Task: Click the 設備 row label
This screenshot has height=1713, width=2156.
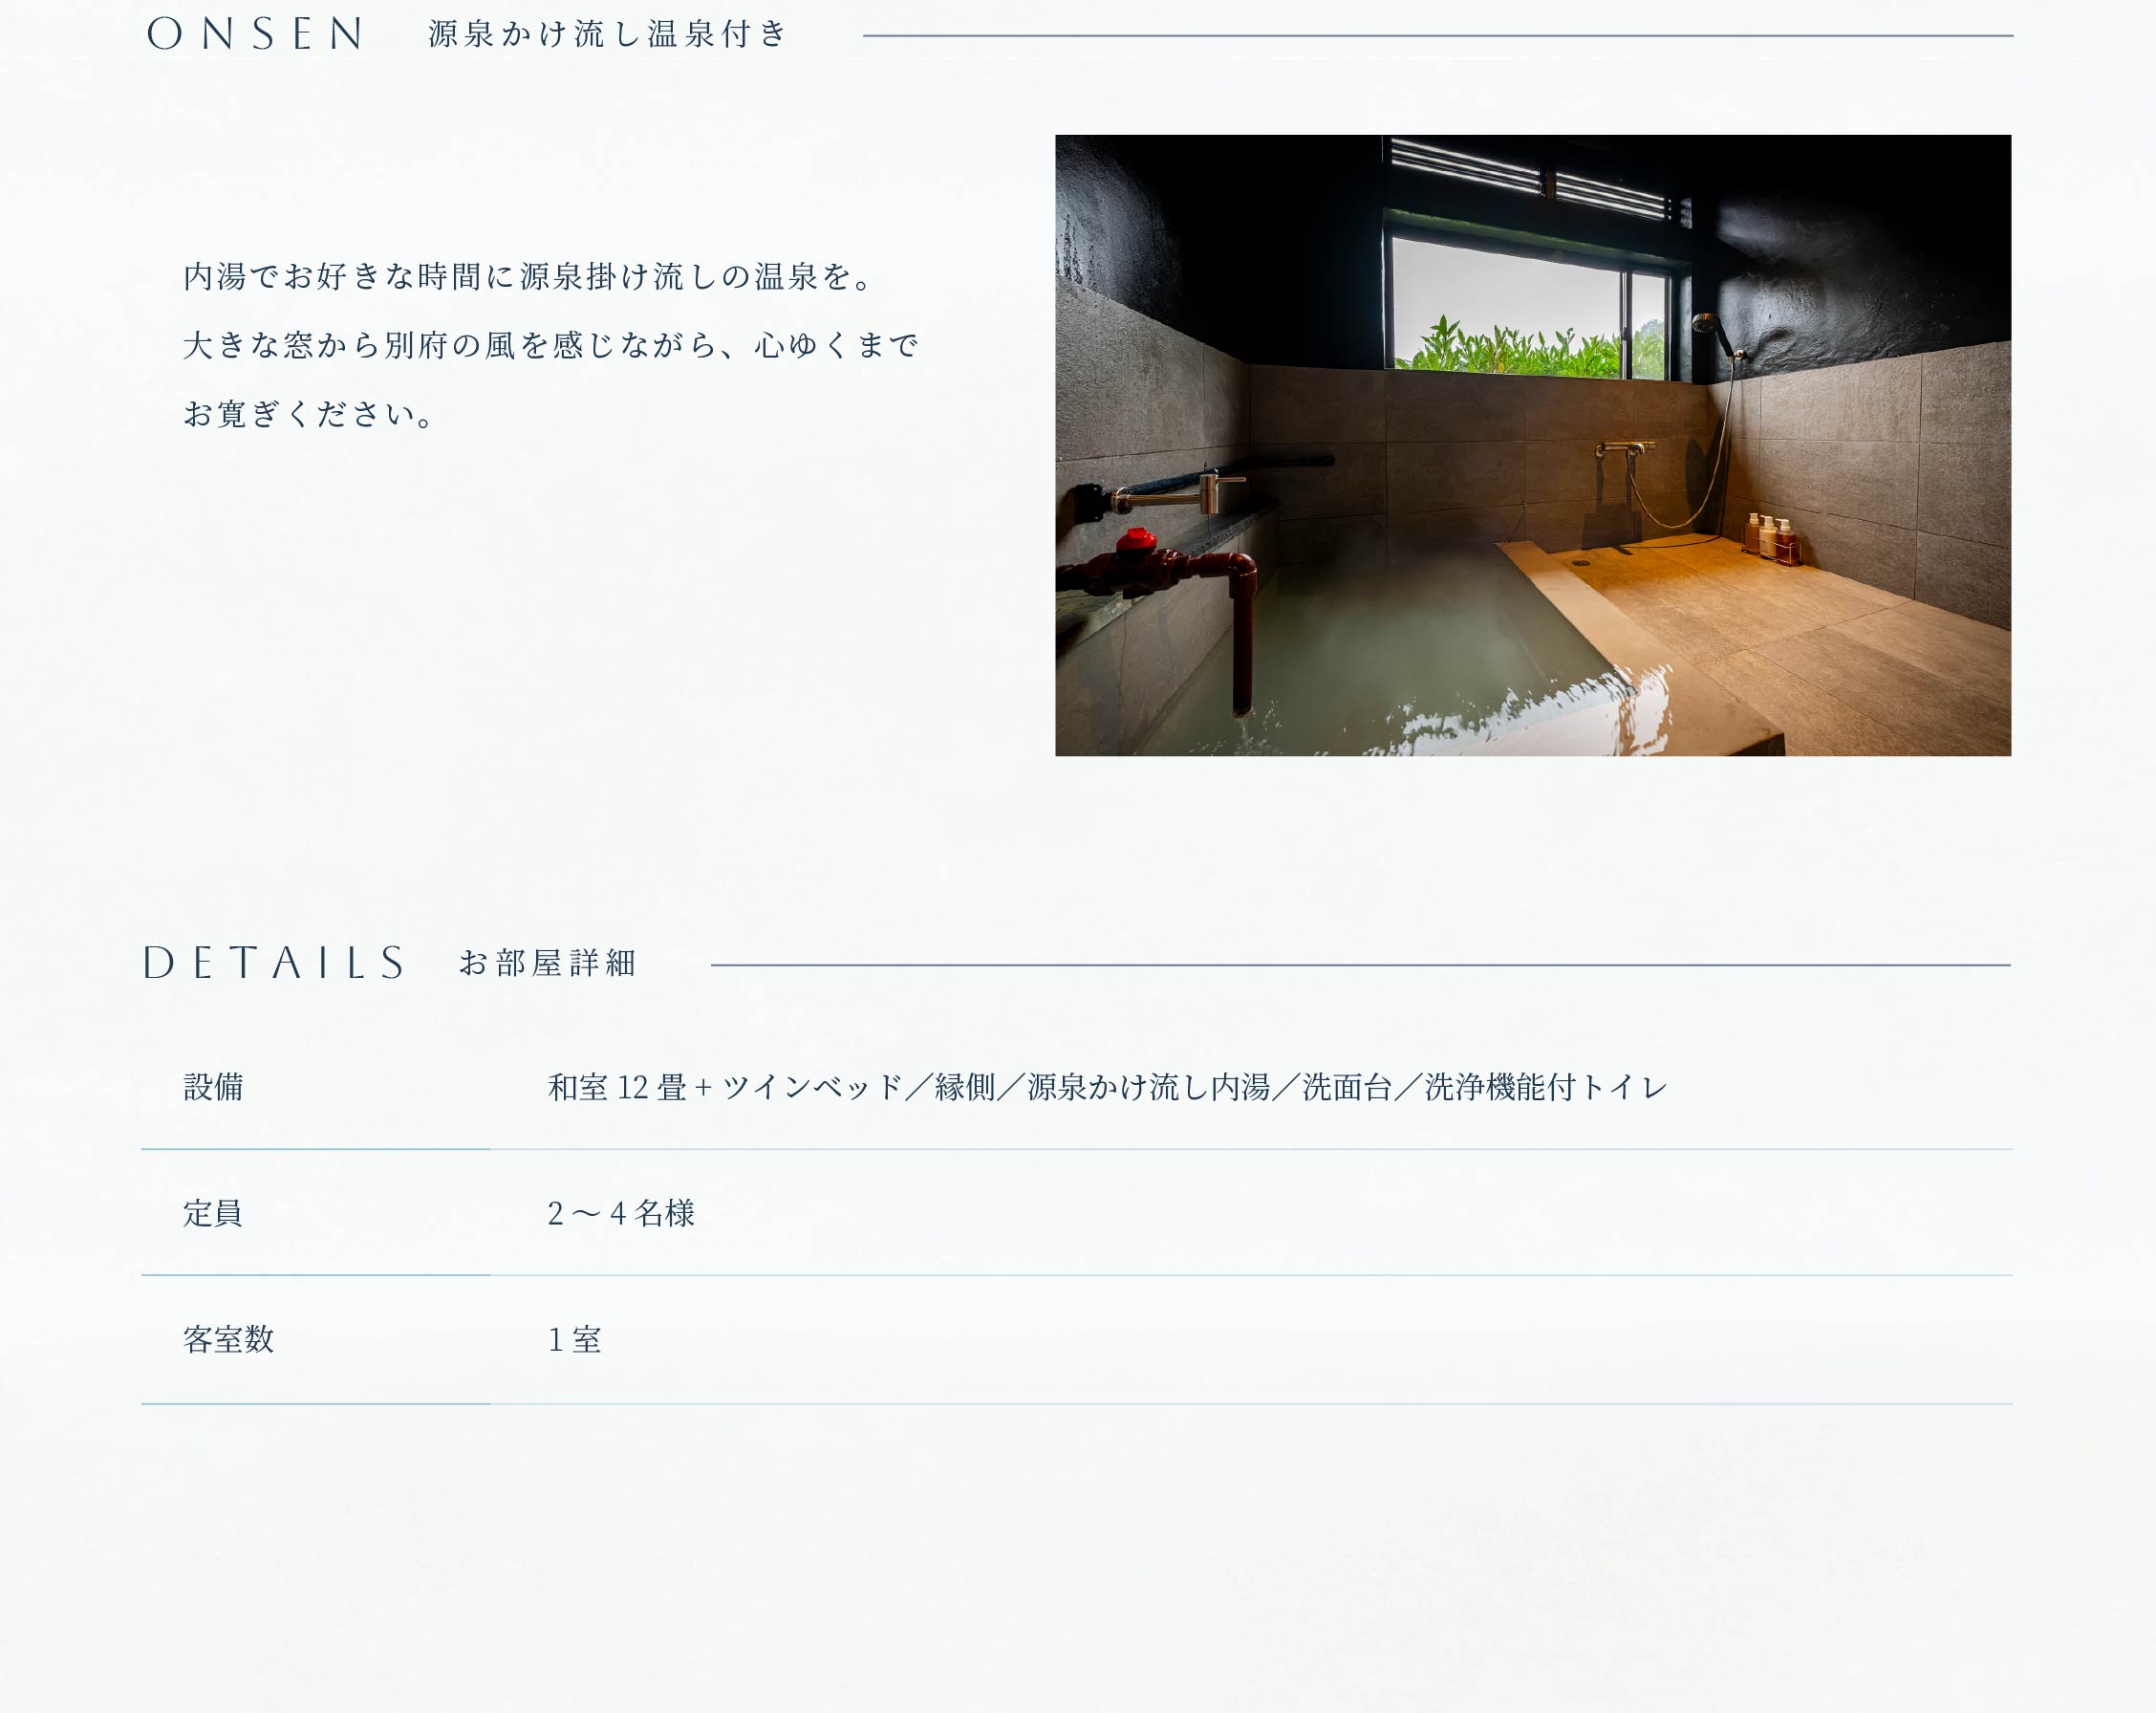Action: [x=213, y=1087]
